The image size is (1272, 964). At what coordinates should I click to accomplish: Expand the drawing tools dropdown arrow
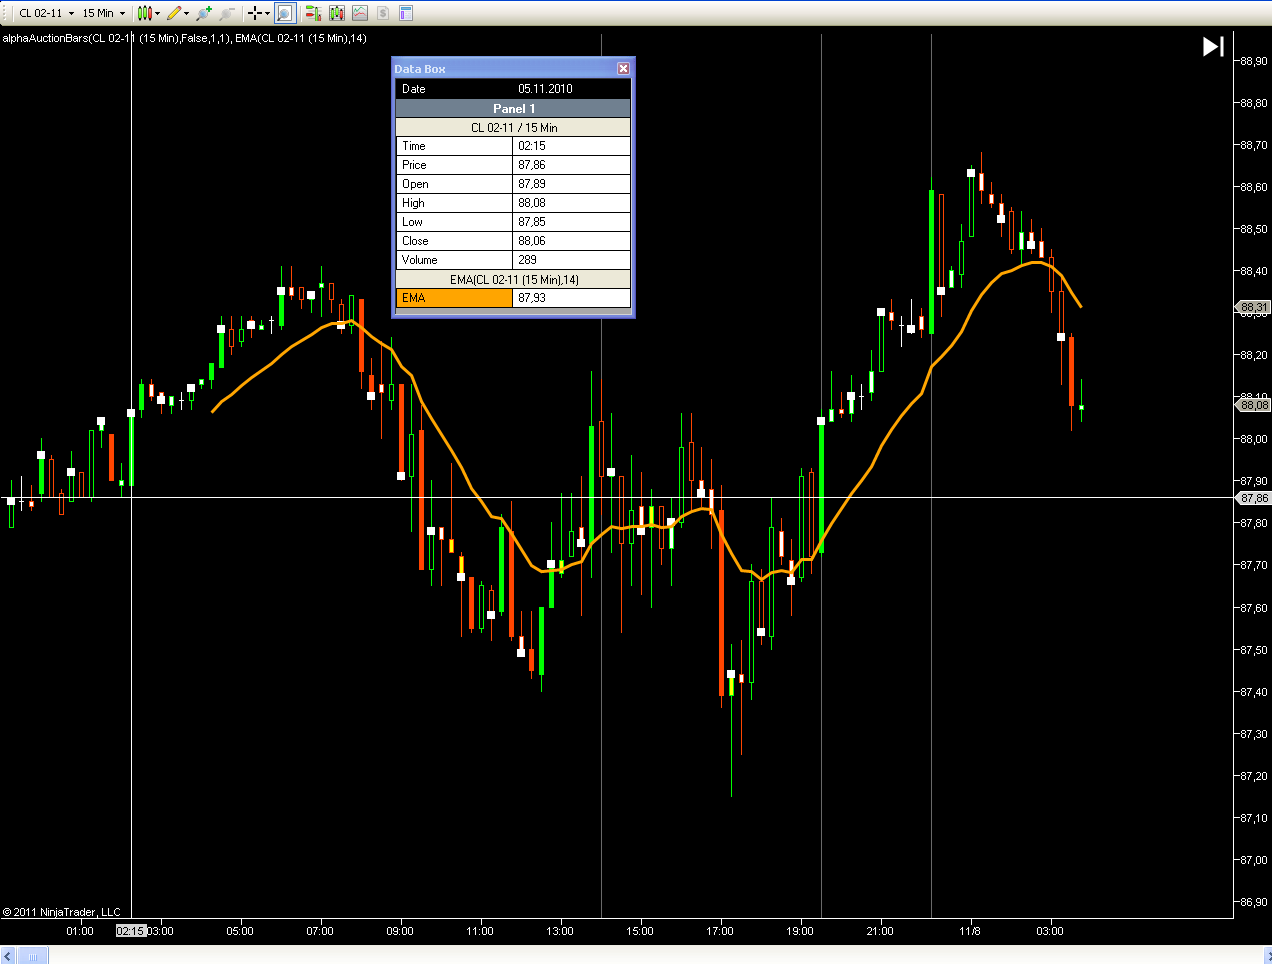click(186, 13)
